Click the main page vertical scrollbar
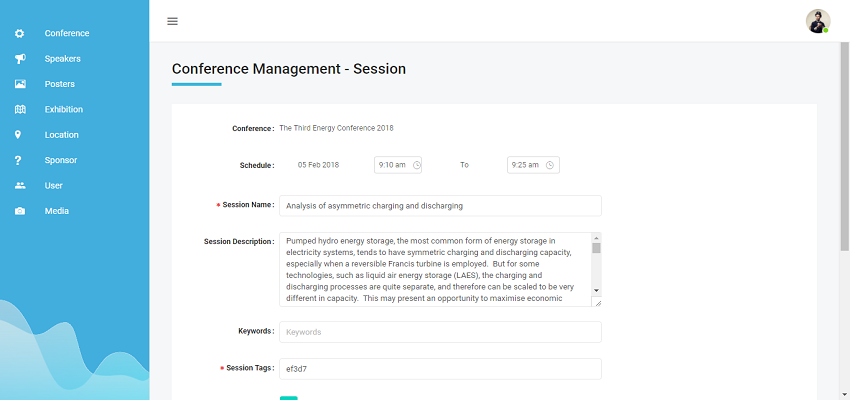 (845, 146)
